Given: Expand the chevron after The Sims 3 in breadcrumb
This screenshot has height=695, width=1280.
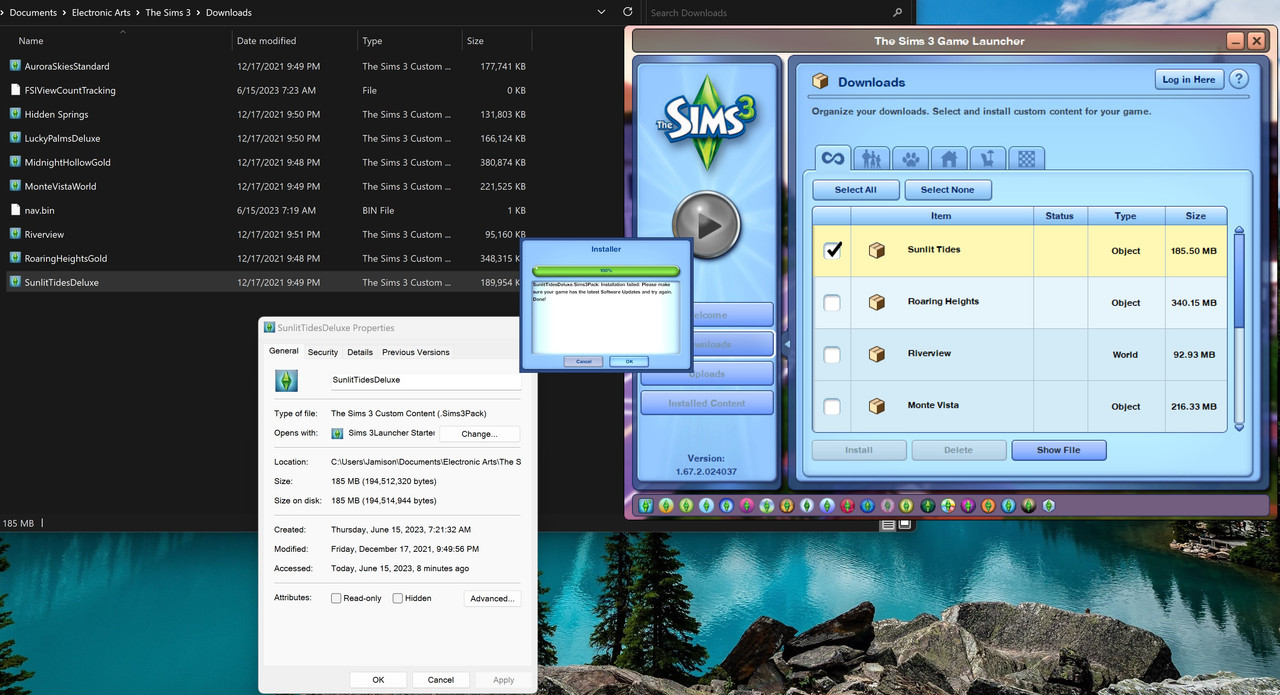Looking at the screenshot, I should pos(199,13).
